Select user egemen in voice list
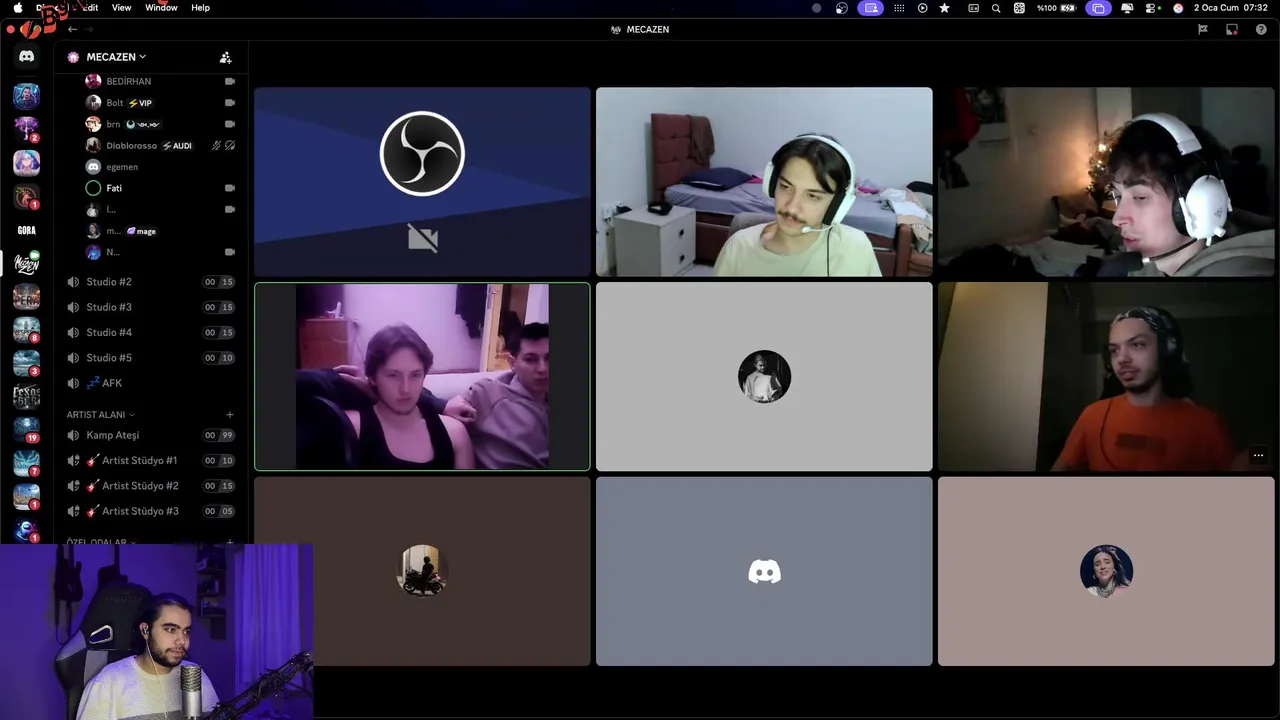Screen dimensions: 1280x720 coord(160,167)
